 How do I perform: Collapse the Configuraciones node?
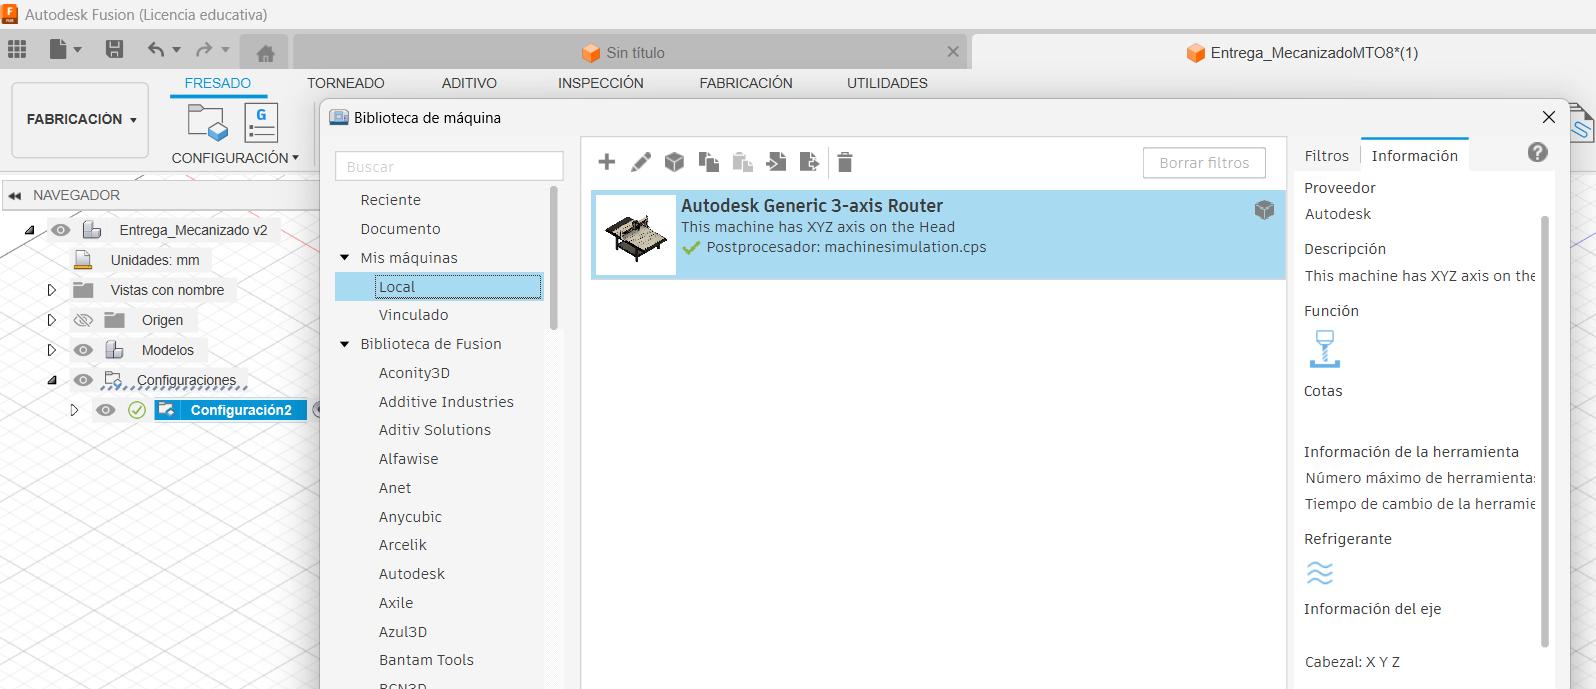pos(52,380)
